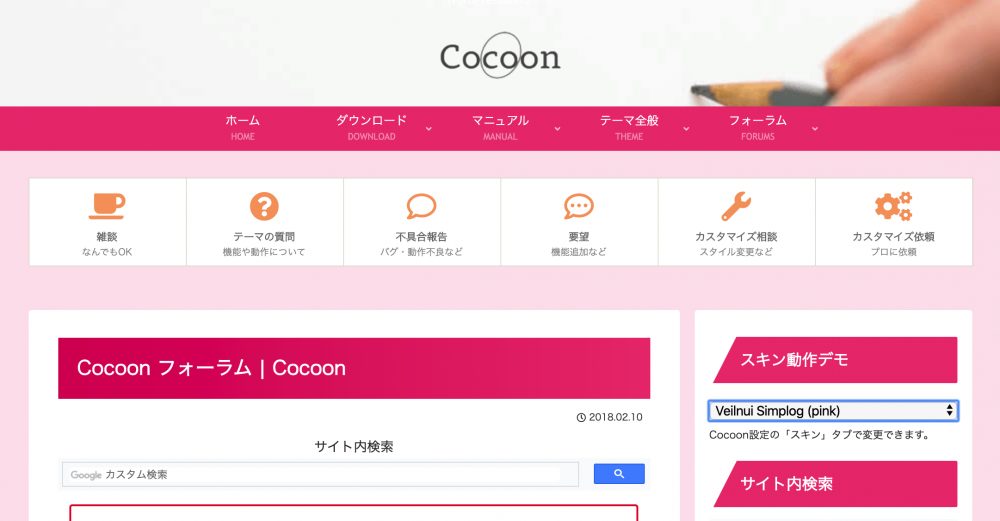Go to ホーム in navigation bar
Viewport: 1000px width, 521px height.
(242, 128)
